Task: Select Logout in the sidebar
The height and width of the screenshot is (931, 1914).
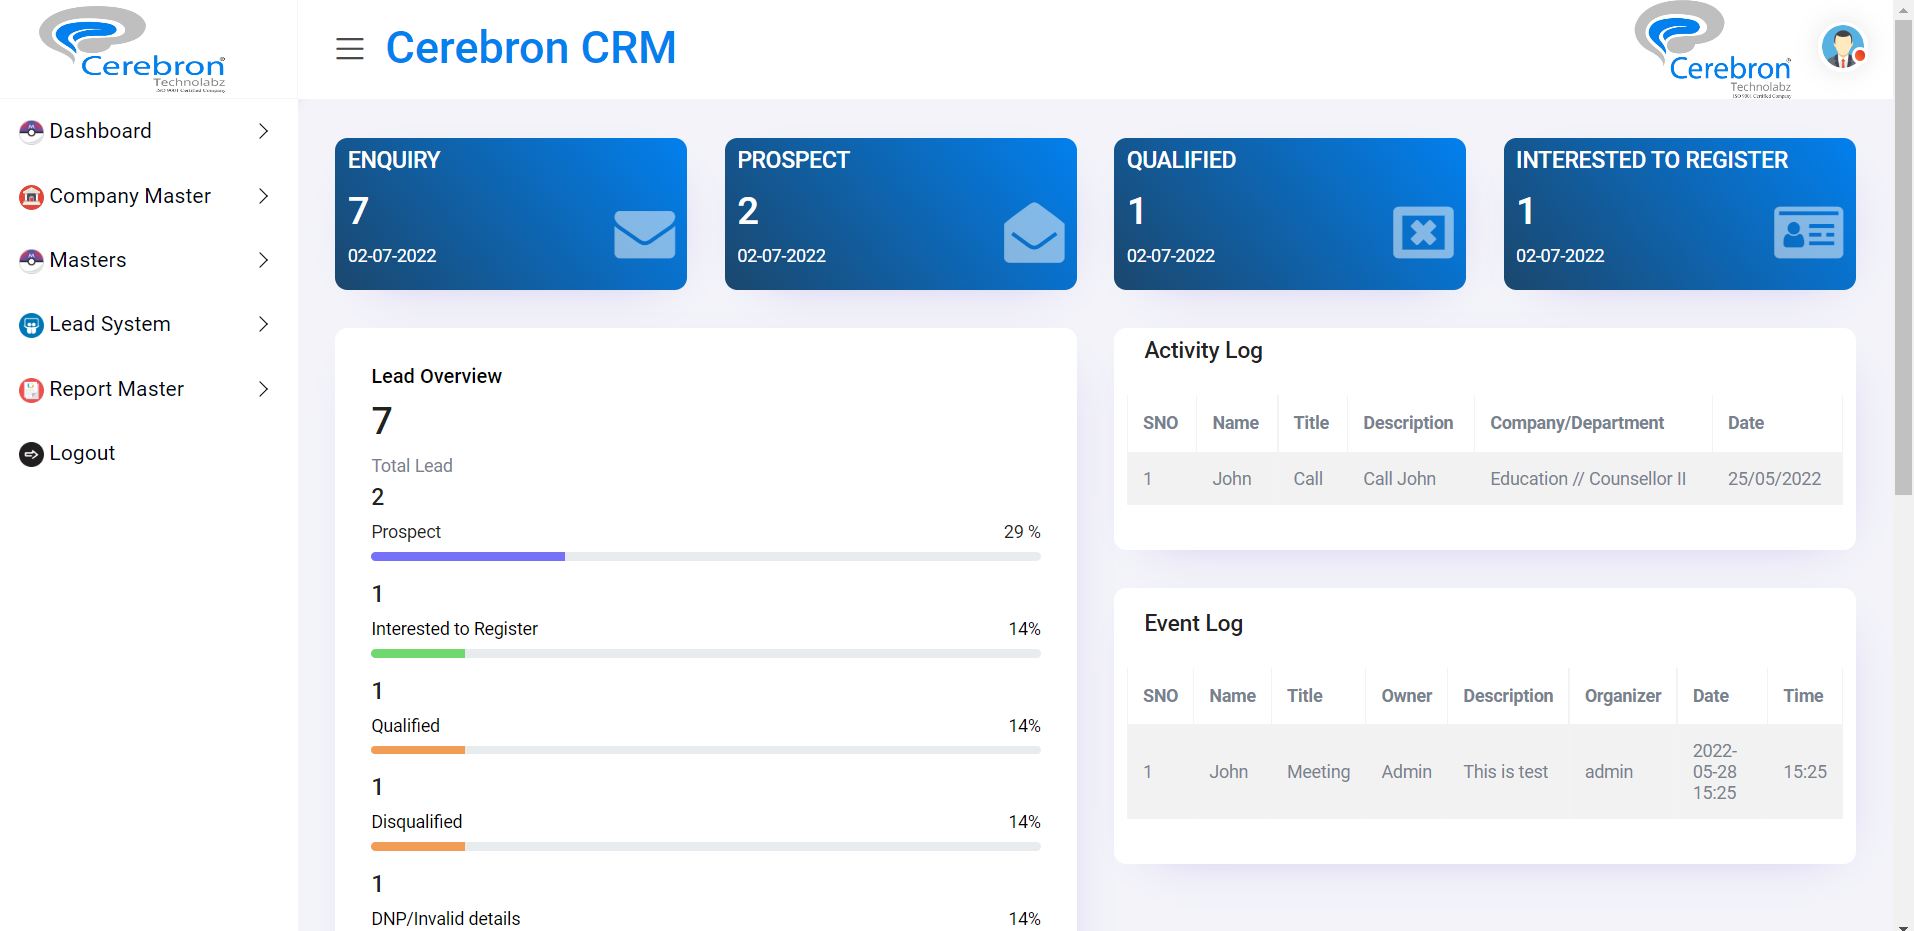Action: click(x=82, y=453)
